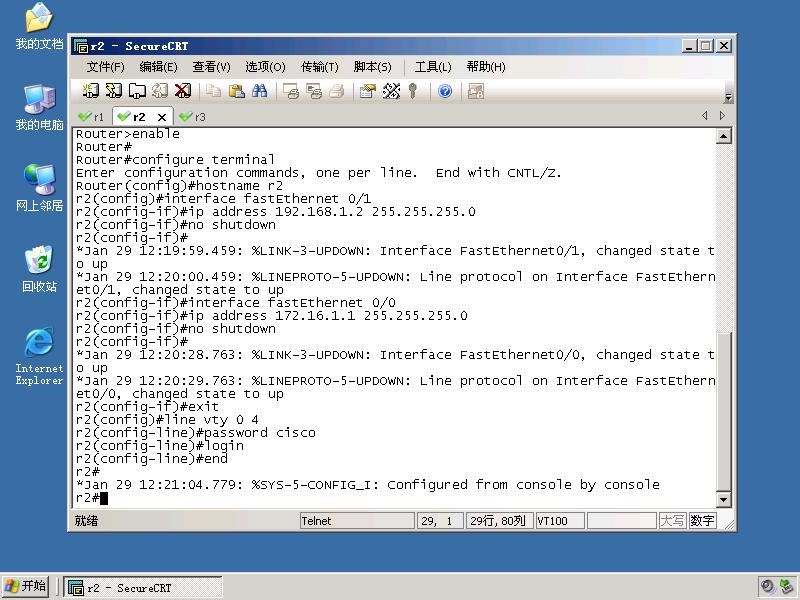The image size is (800, 600).
Task: Click the Quick Connect lightning icon
Action: click(113, 91)
